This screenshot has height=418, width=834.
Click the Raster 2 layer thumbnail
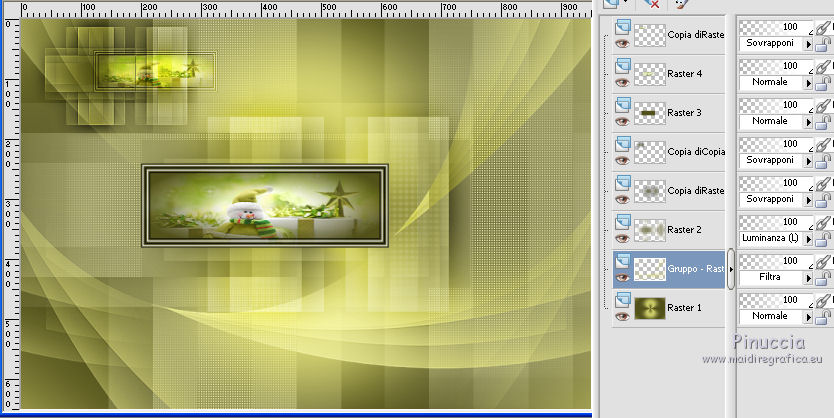pos(650,230)
